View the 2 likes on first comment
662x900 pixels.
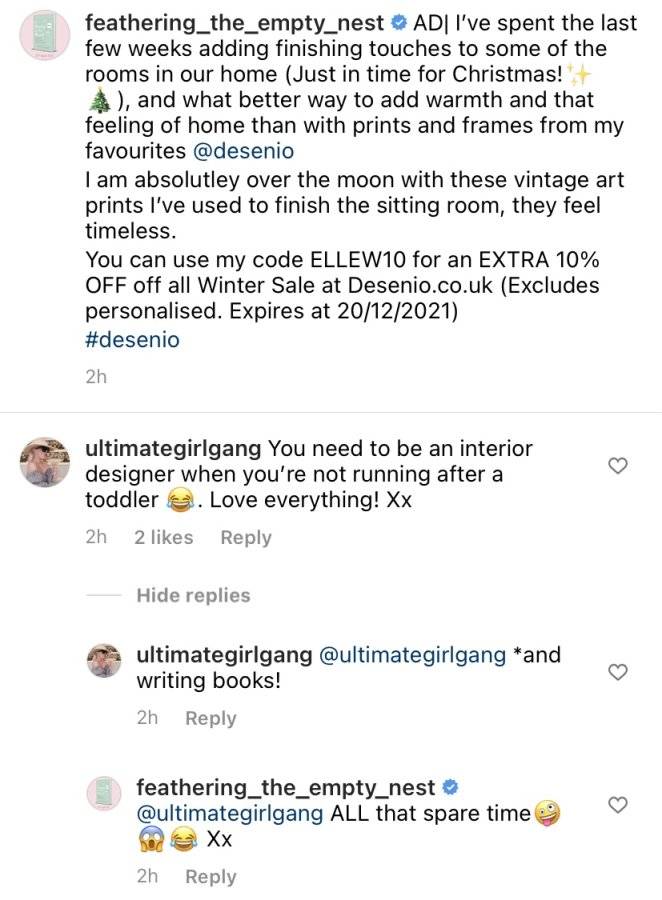[x=164, y=537]
